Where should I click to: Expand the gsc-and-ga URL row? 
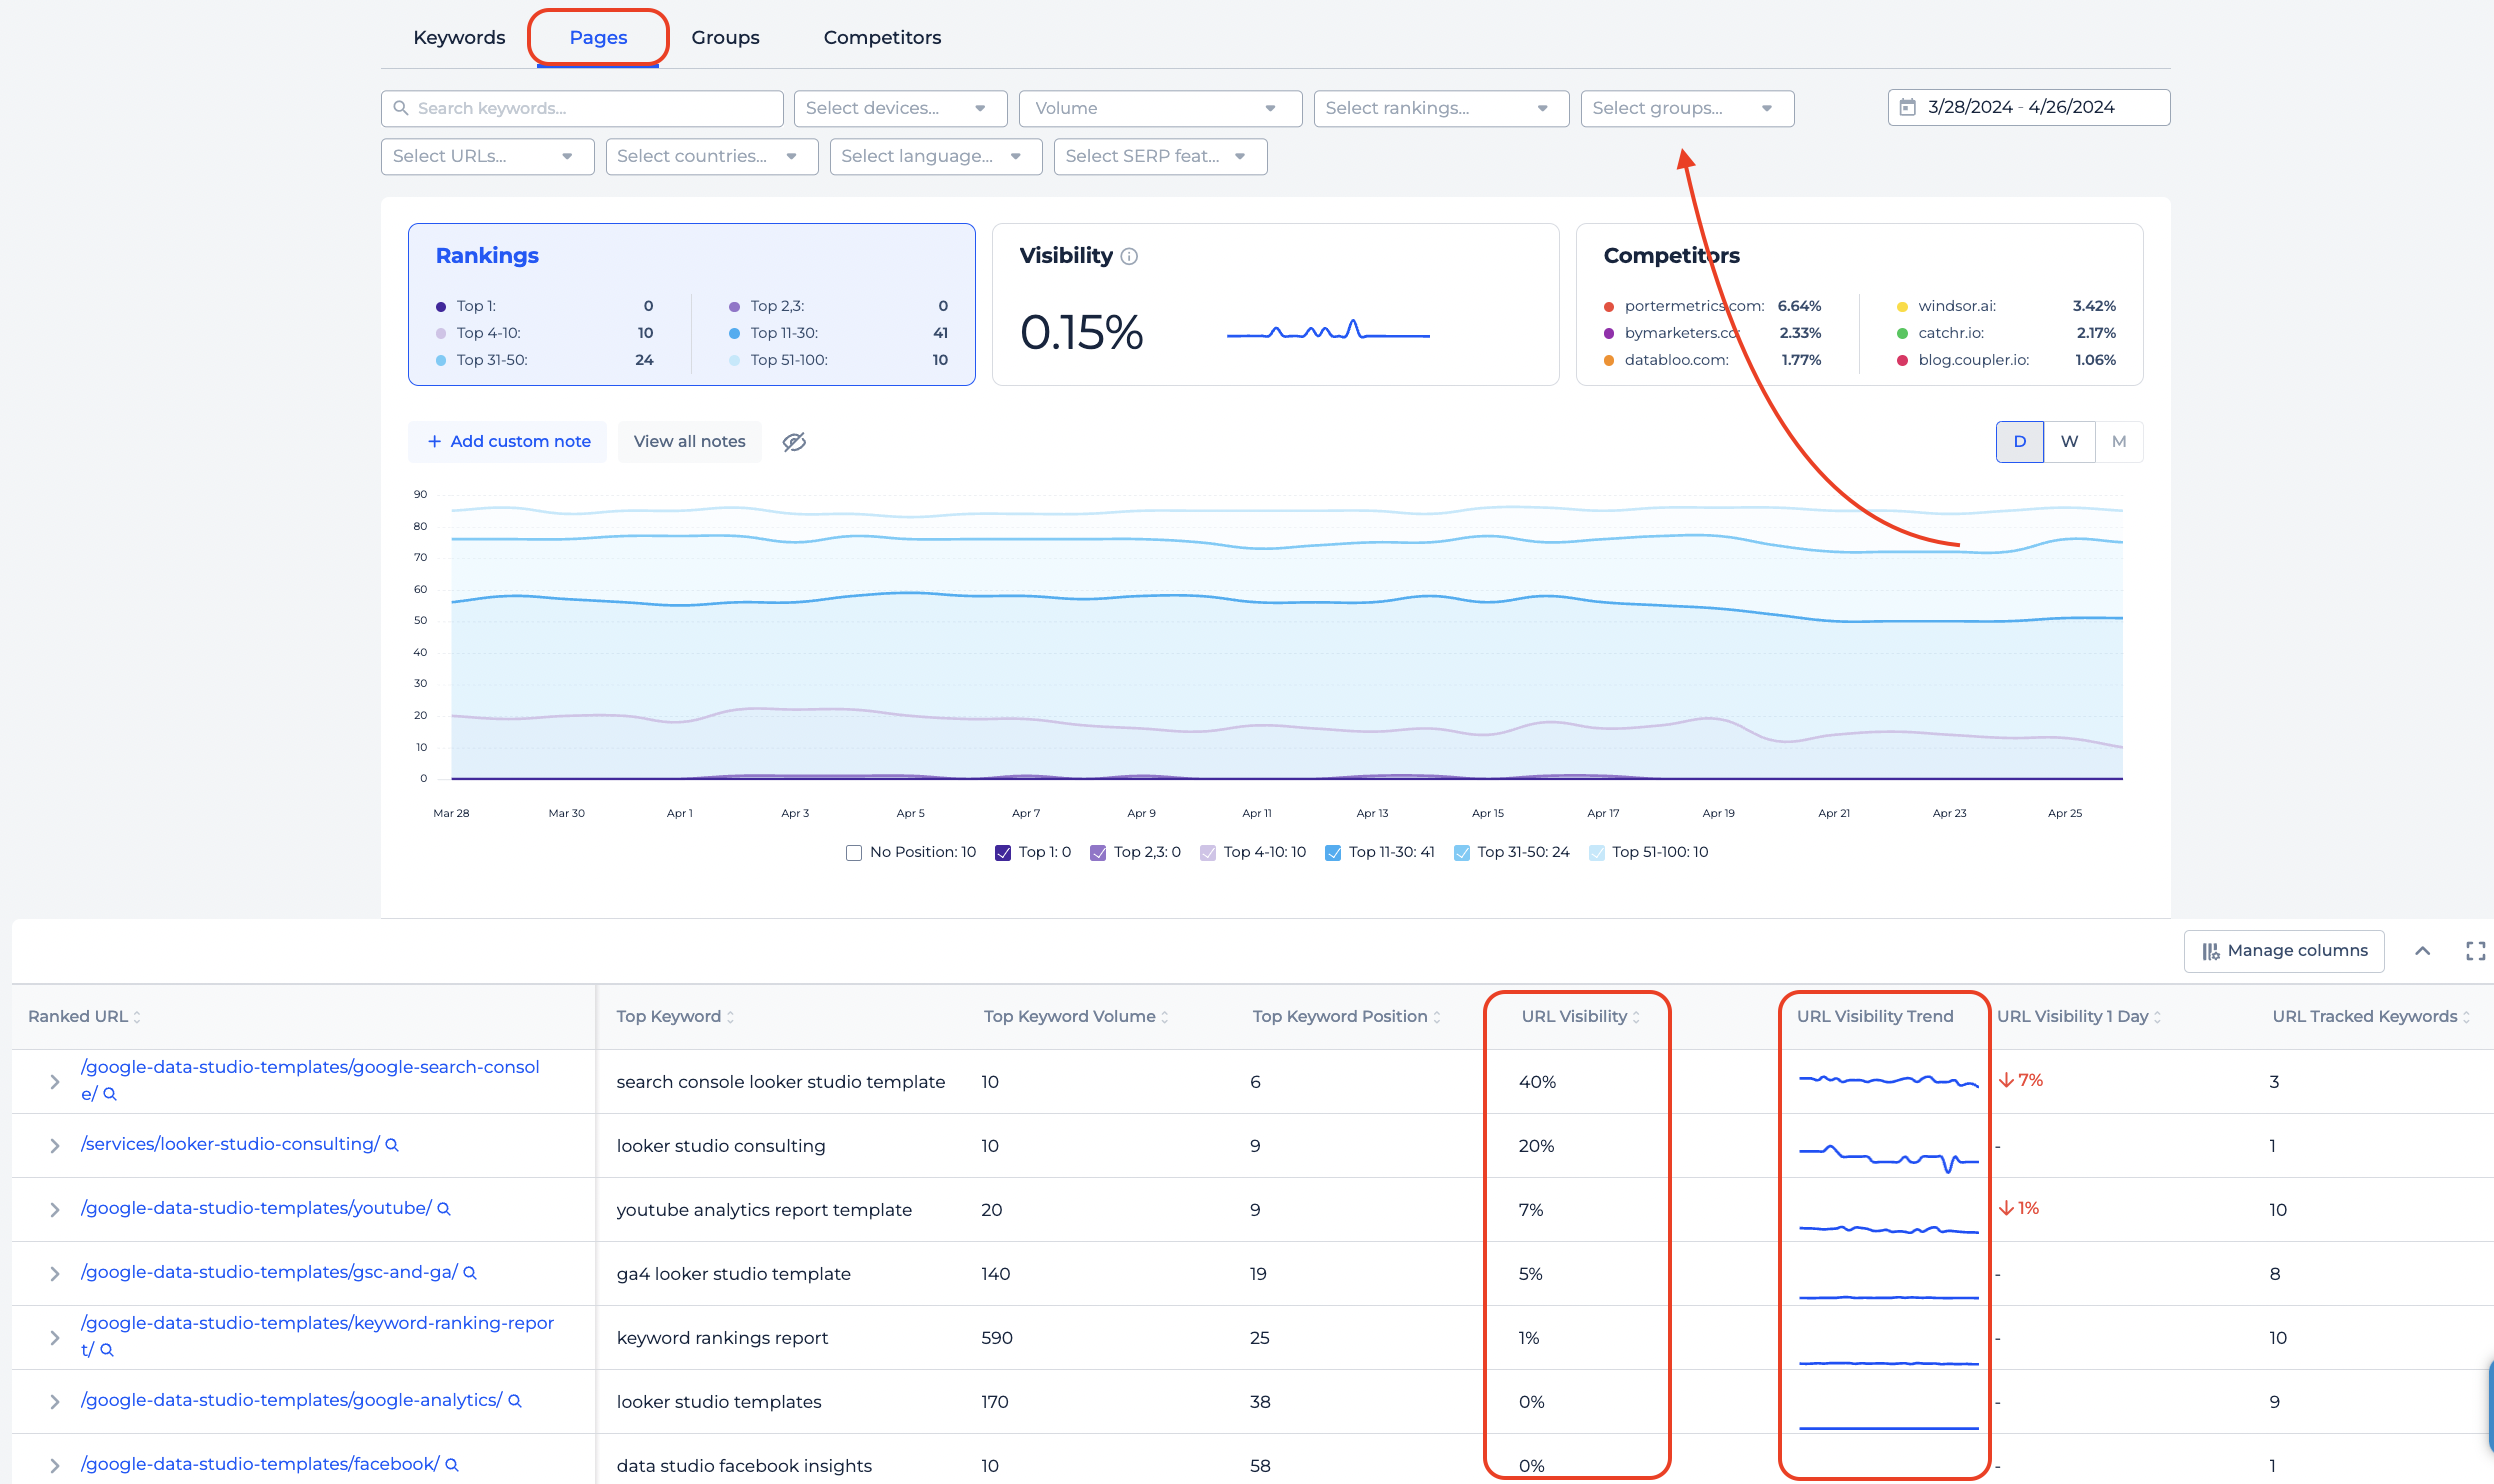click(55, 1273)
